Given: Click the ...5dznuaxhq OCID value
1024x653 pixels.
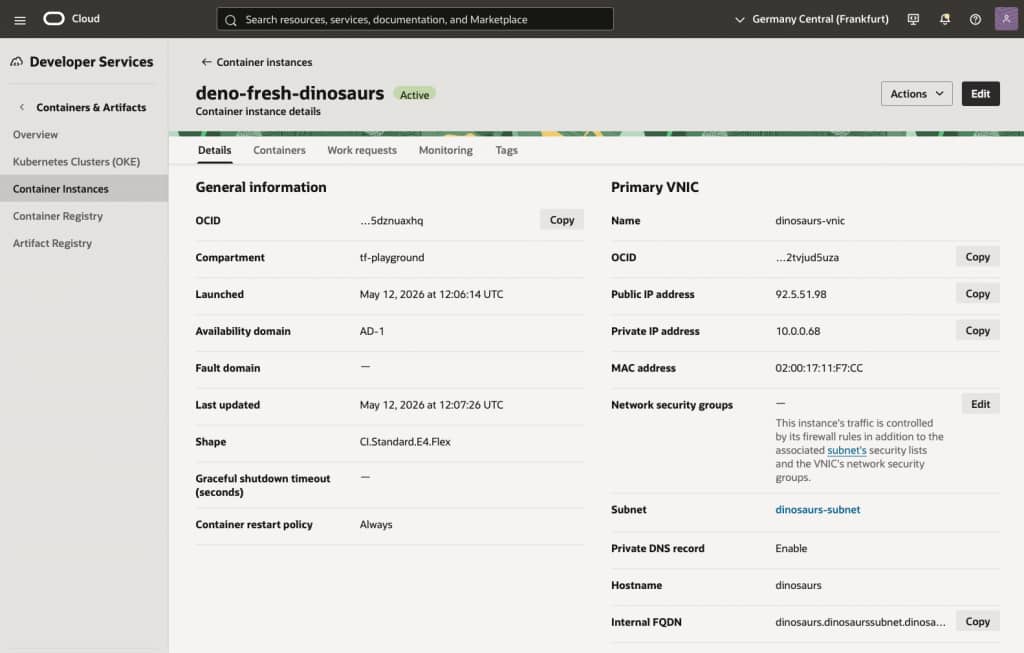Looking at the screenshot, I should pos(391,221).
